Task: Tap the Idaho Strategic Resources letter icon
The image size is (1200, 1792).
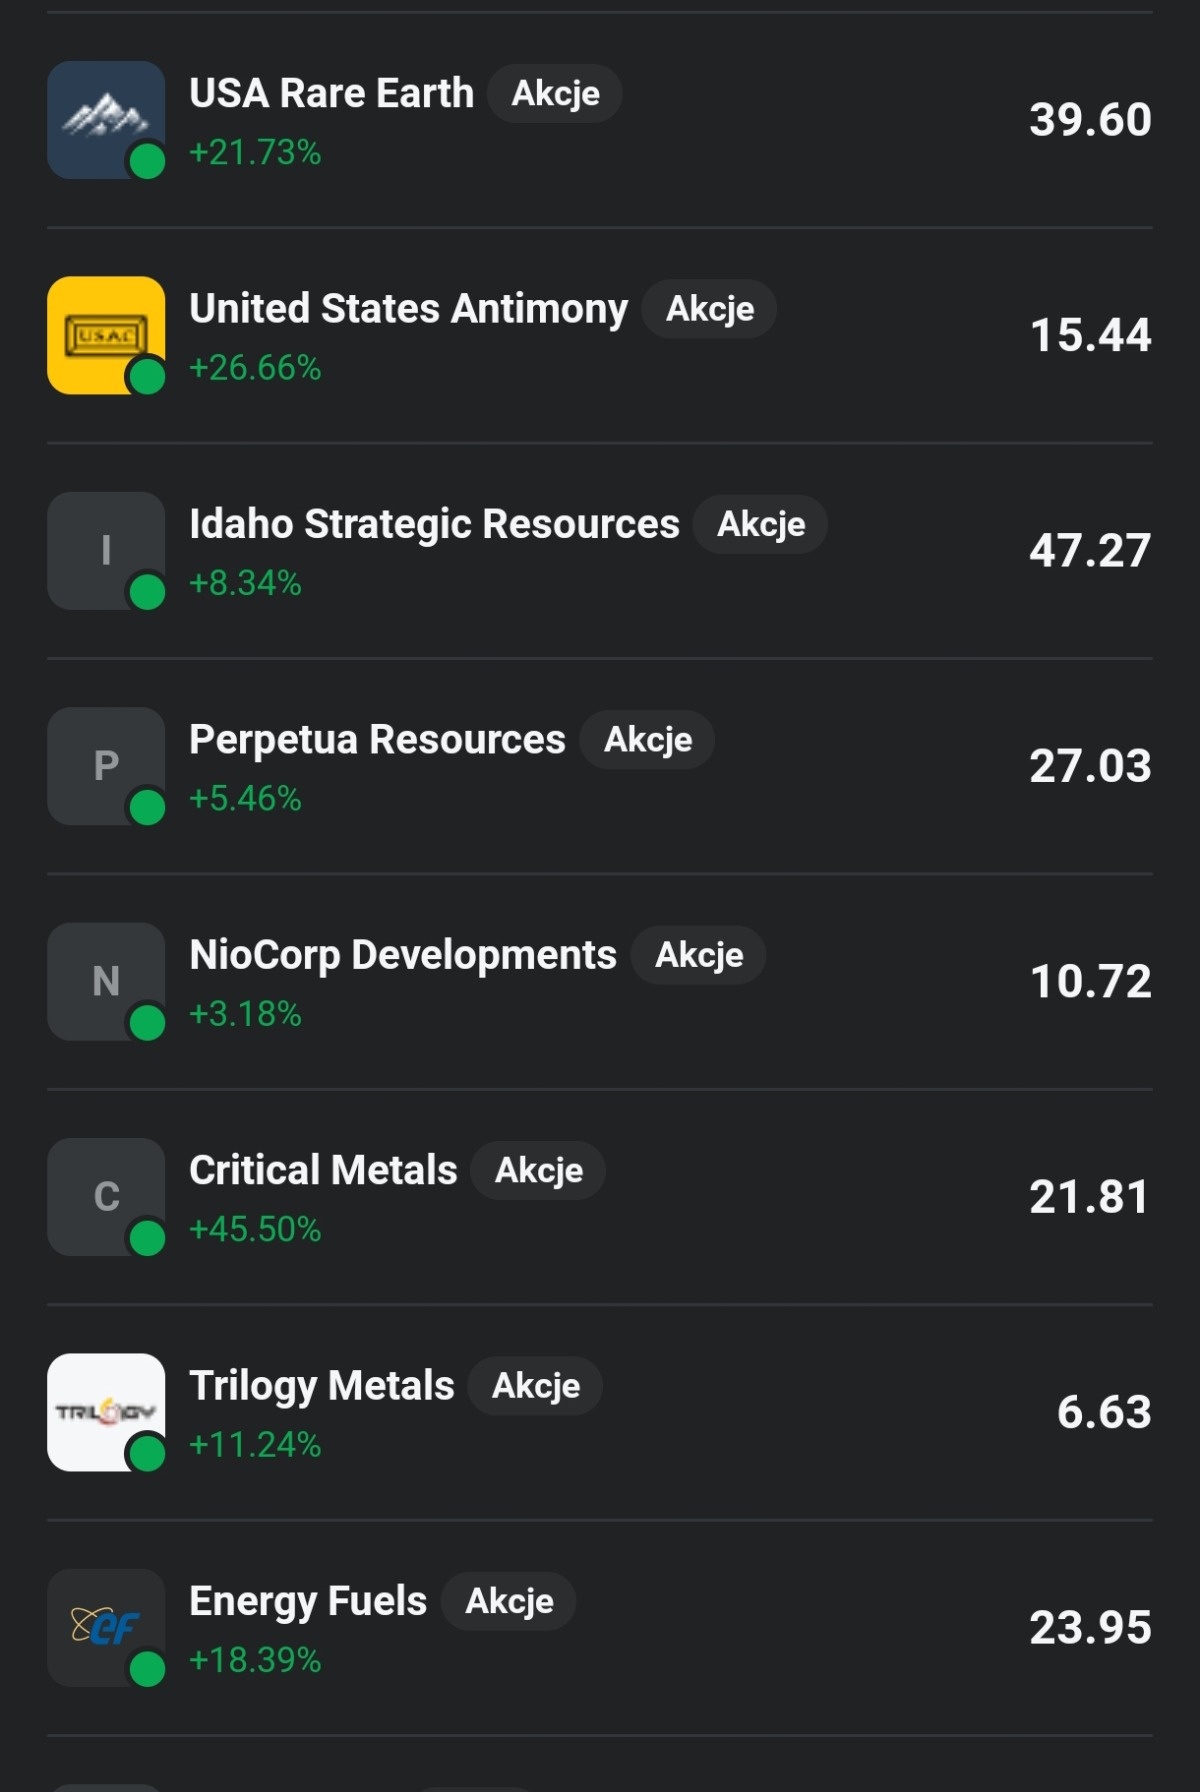Action: [106, 550]
